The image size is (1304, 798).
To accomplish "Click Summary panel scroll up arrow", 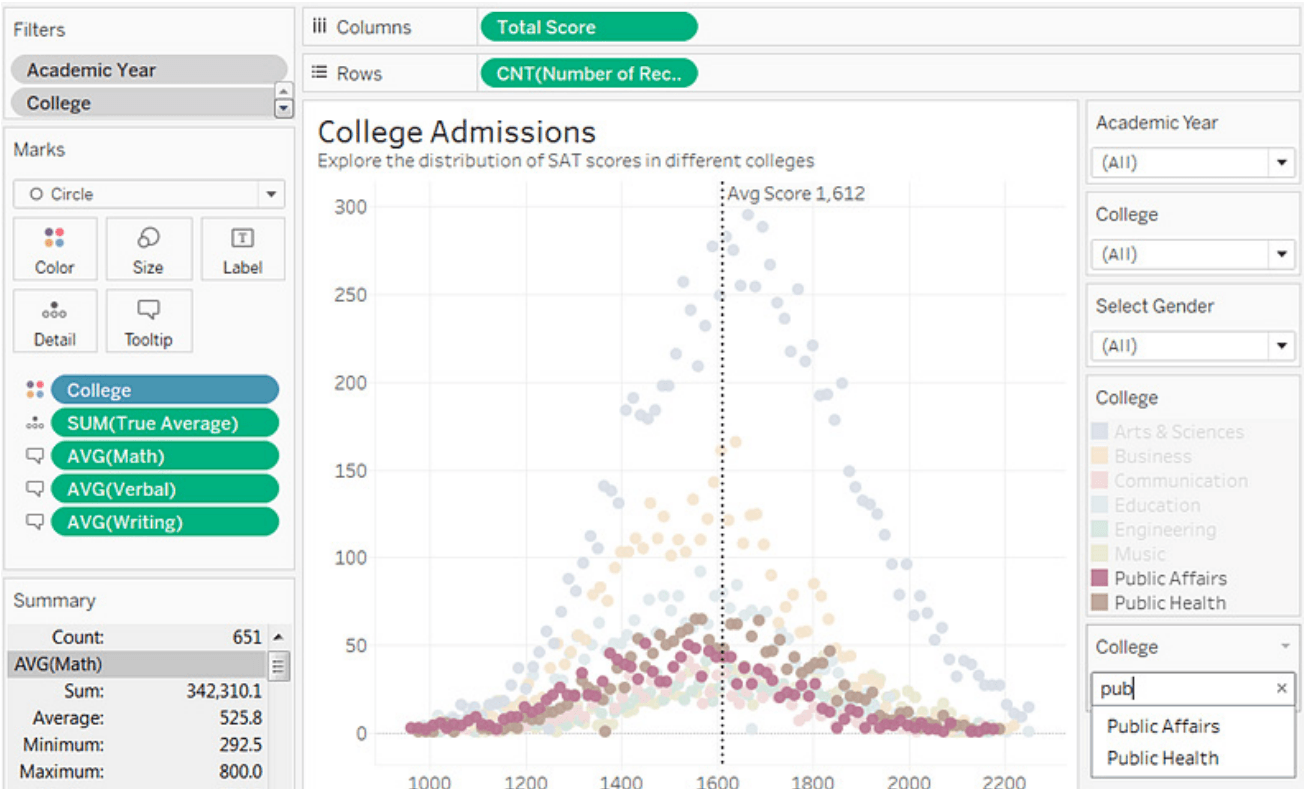I will point(278,637).
